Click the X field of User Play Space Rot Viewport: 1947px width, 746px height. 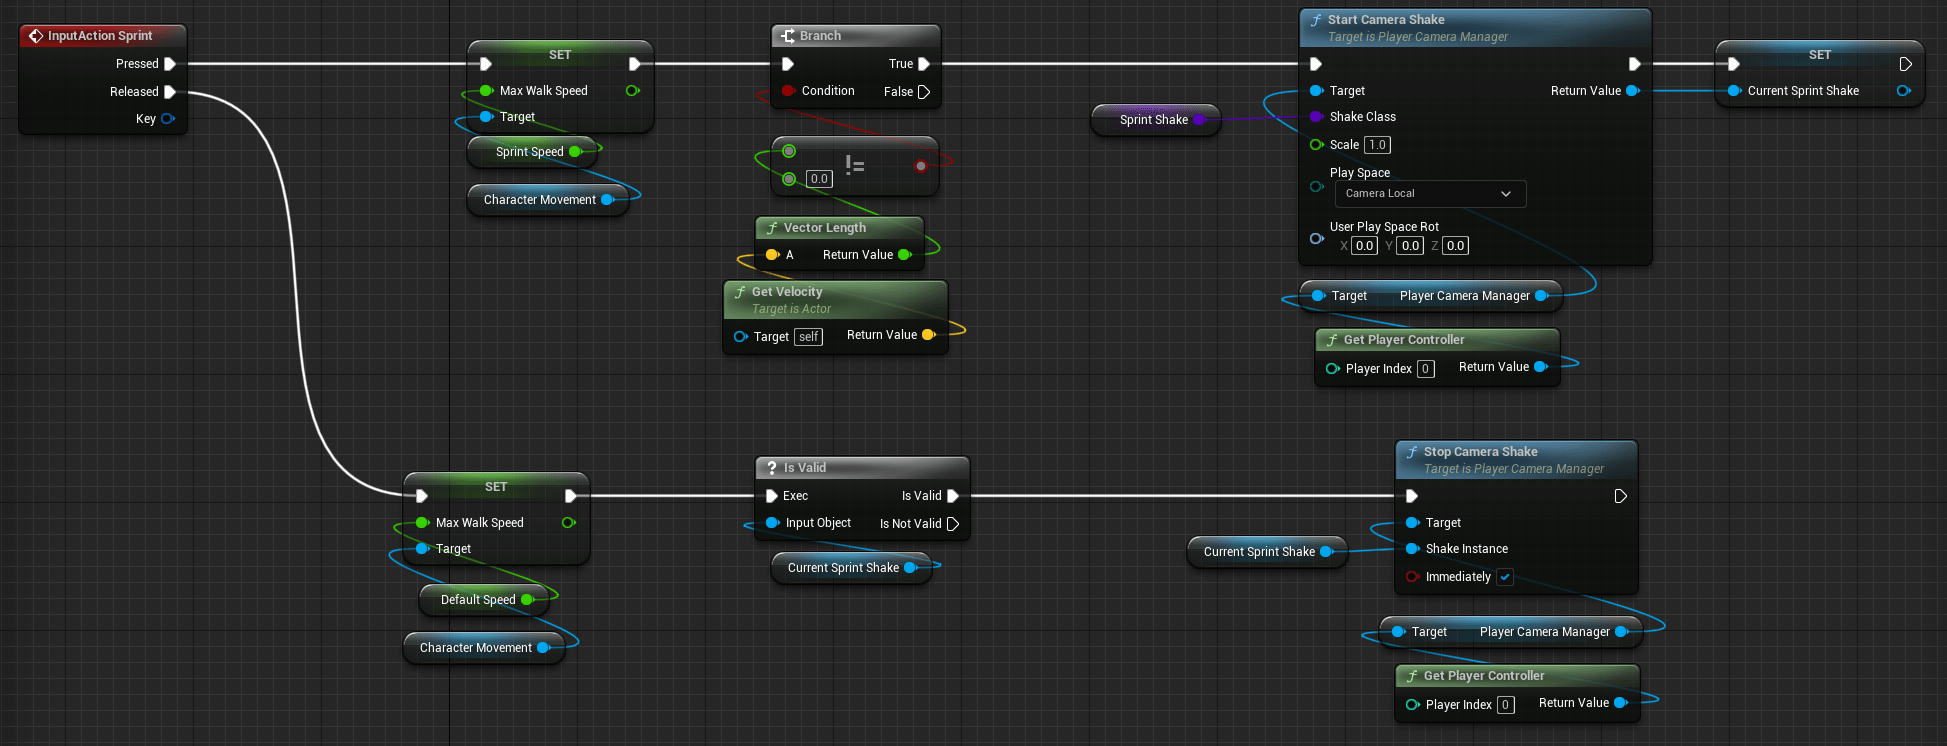coord(1364,246)
